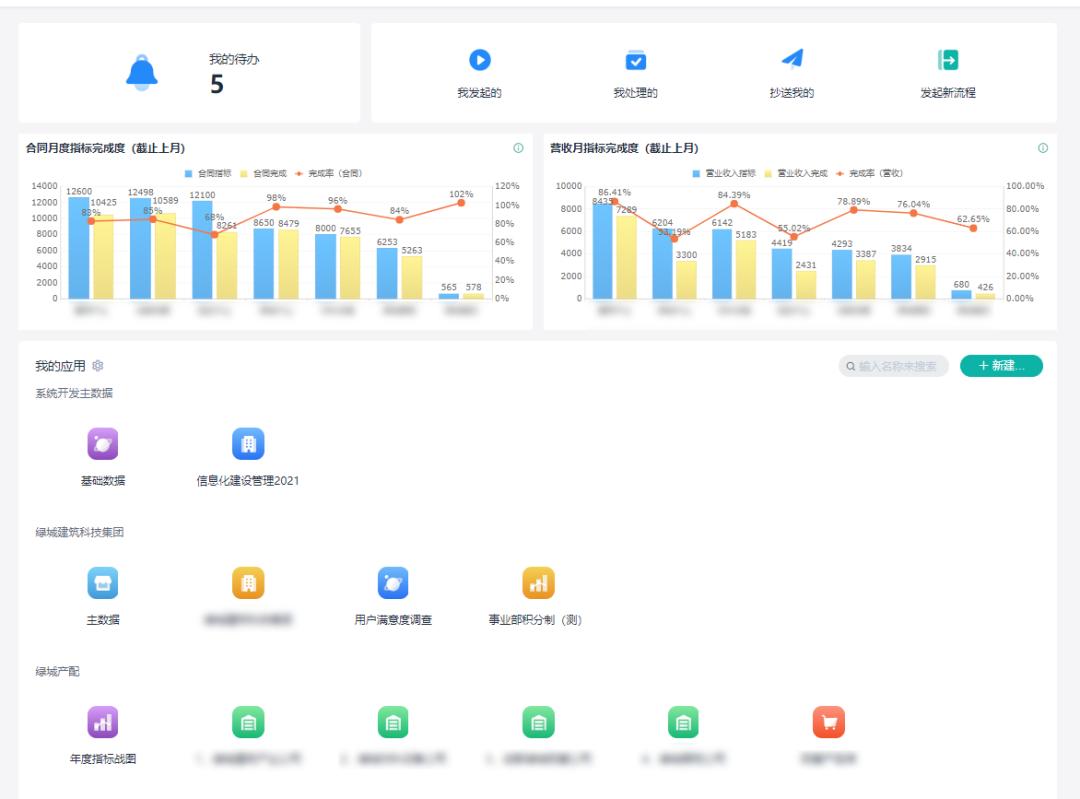Toggle the 完成率（合同）legend item
This screenshot has width=1080, height=799.
(x=329, y=174)
